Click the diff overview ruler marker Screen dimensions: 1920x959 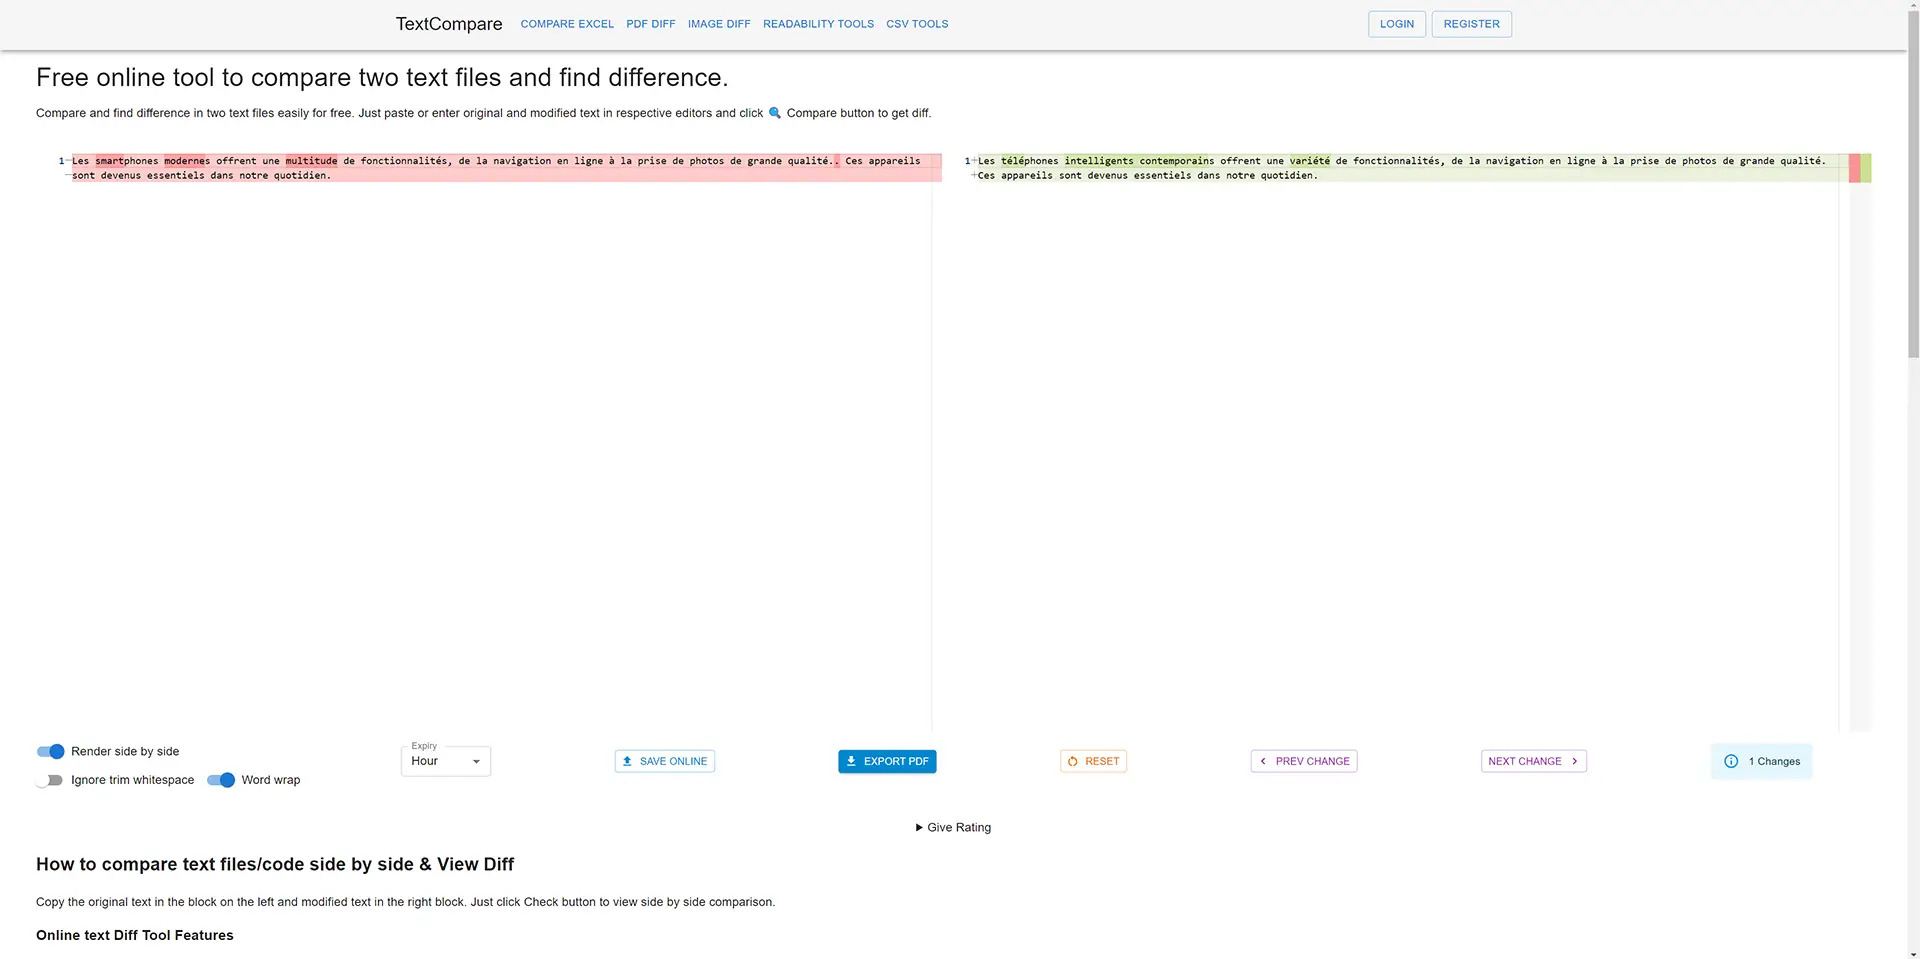click(x=1860, y=168)
